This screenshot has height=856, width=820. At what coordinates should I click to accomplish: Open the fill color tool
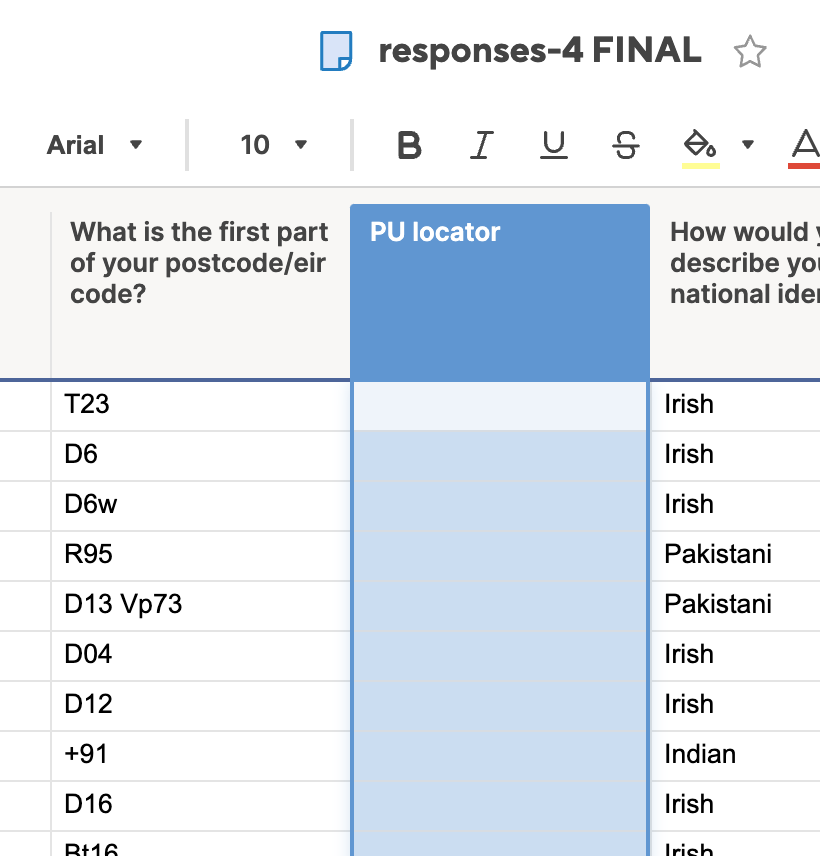[695, 145]
